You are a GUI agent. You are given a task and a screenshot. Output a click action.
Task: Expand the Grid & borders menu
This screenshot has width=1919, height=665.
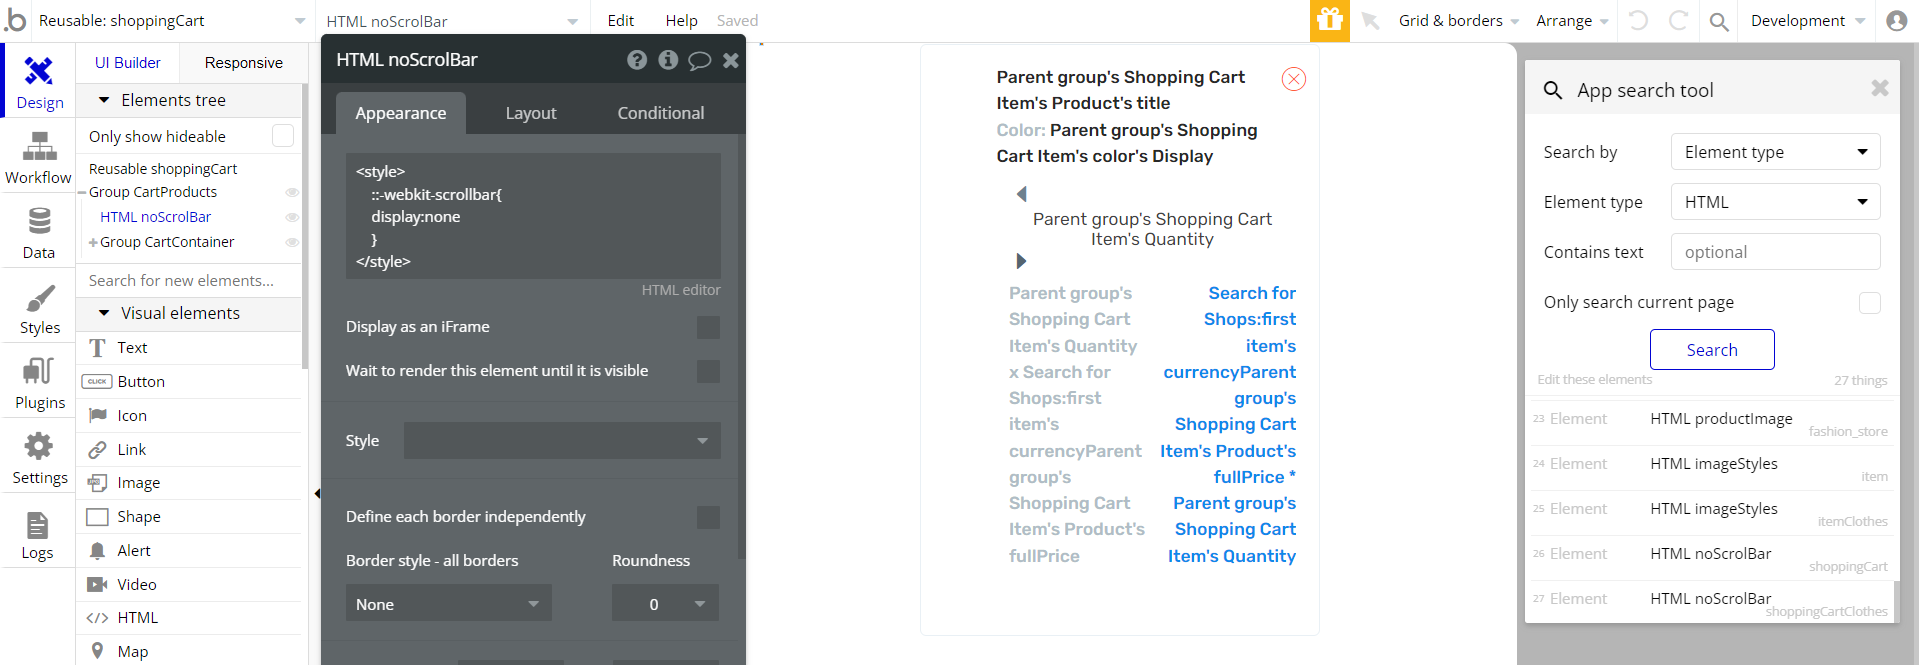(1458, 21)
